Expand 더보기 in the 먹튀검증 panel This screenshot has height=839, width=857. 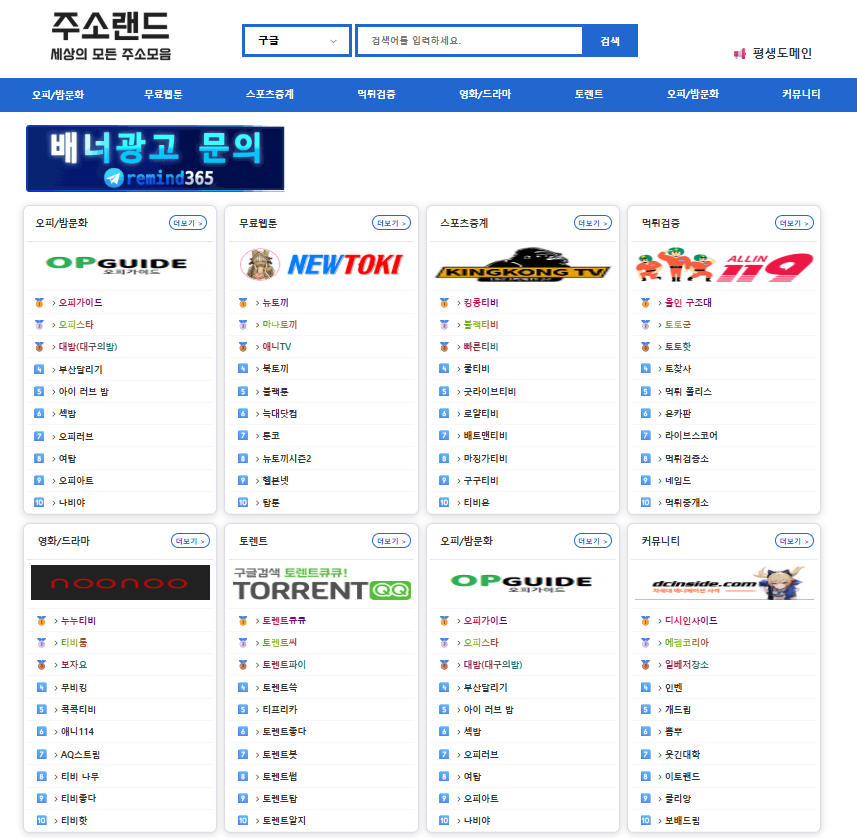pyautogui.click(x=794, y=223)
